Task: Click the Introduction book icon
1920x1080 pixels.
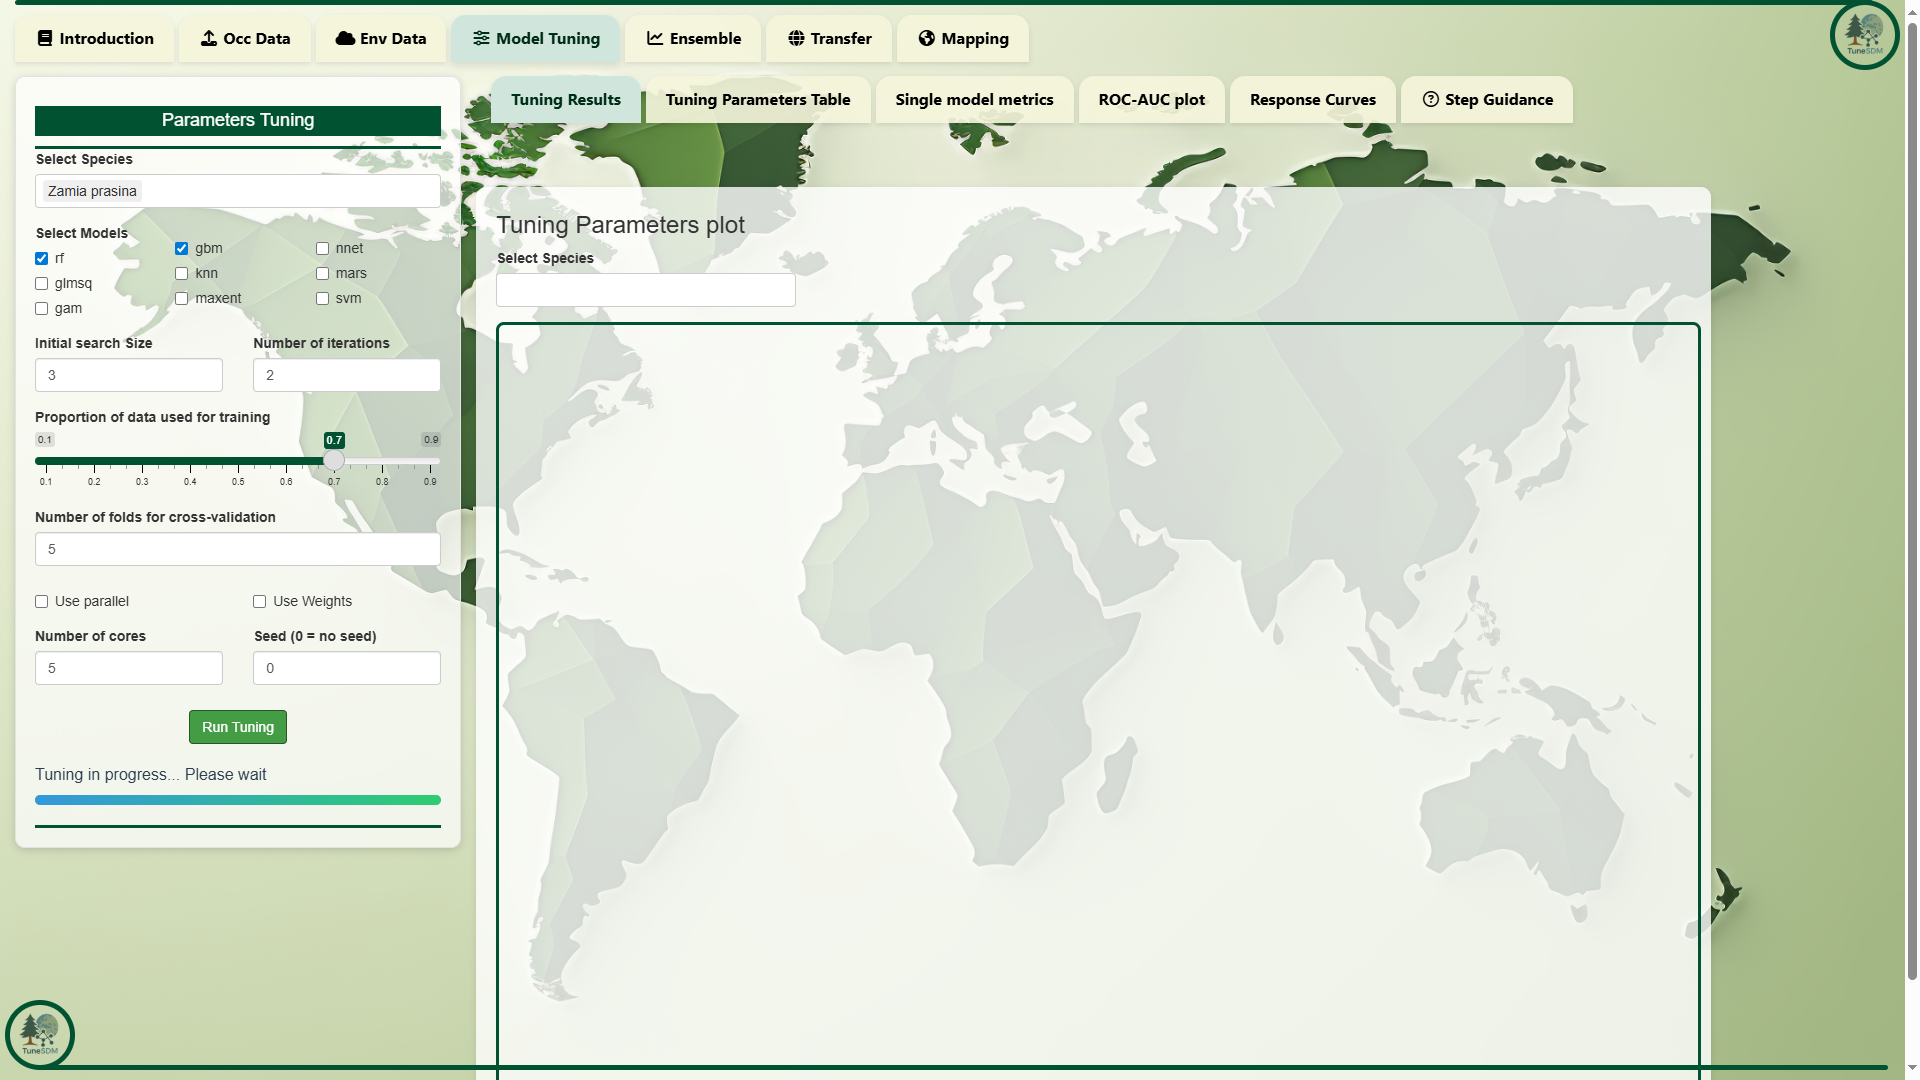Action: tap(45, 39)
